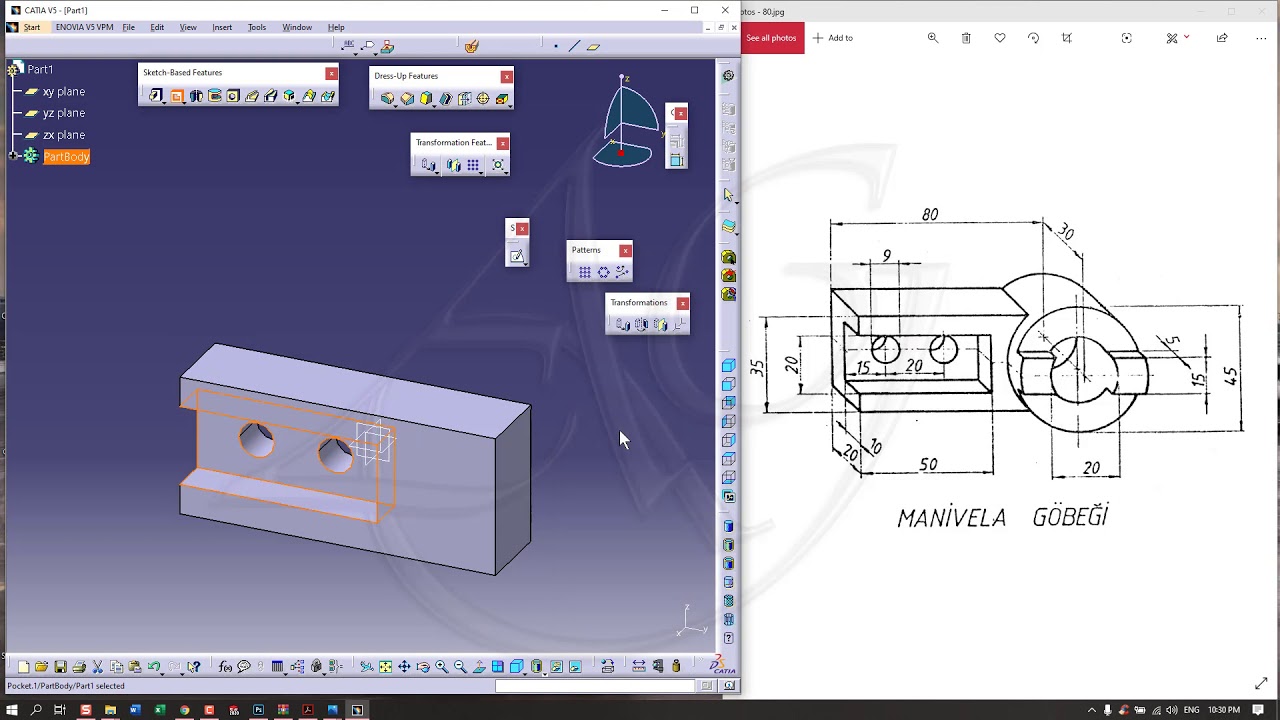Click the crop icon in Photos
The height and width of the screenshot is (720, 1280).
tap(1067, 38)
